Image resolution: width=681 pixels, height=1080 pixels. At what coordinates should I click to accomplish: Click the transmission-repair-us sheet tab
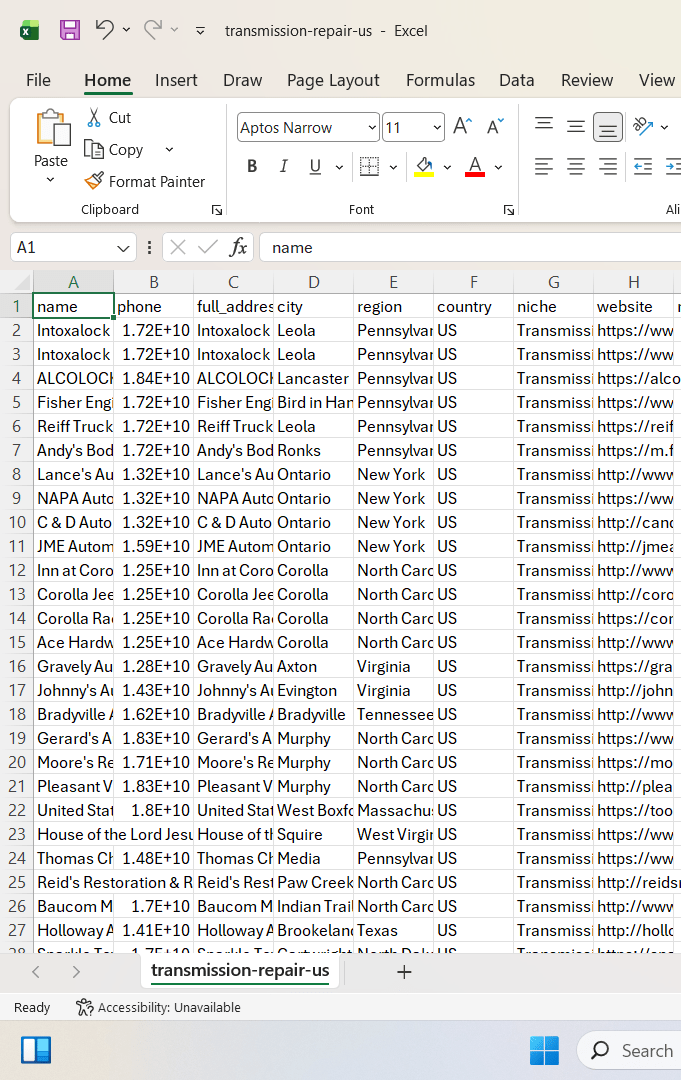[240, 970]
